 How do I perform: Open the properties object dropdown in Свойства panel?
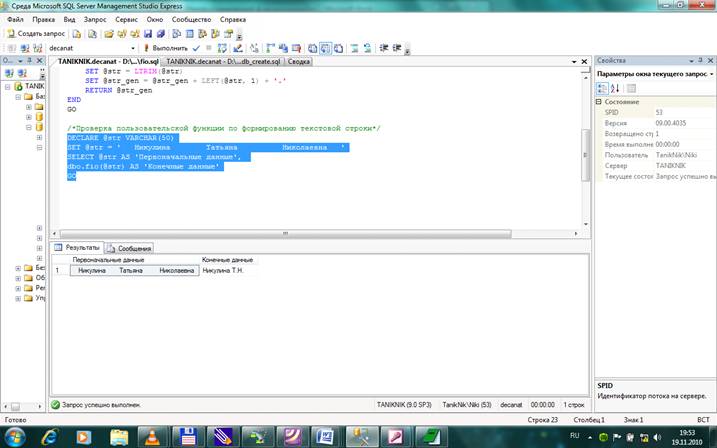tap(711, 74)
